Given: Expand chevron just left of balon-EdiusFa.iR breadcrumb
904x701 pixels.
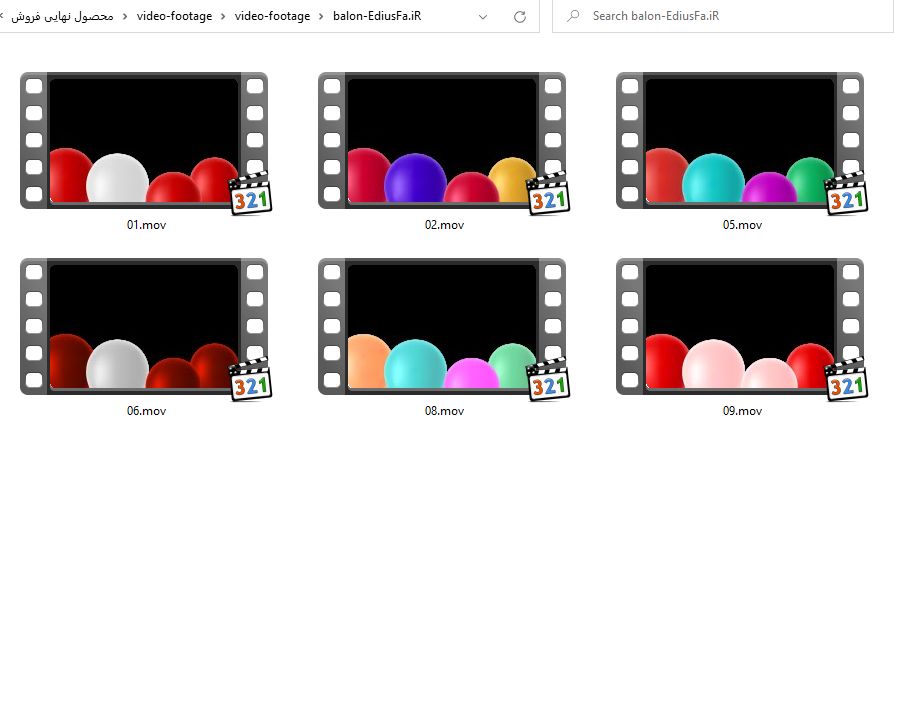Looking at the screenshot, I should (322, 17).
